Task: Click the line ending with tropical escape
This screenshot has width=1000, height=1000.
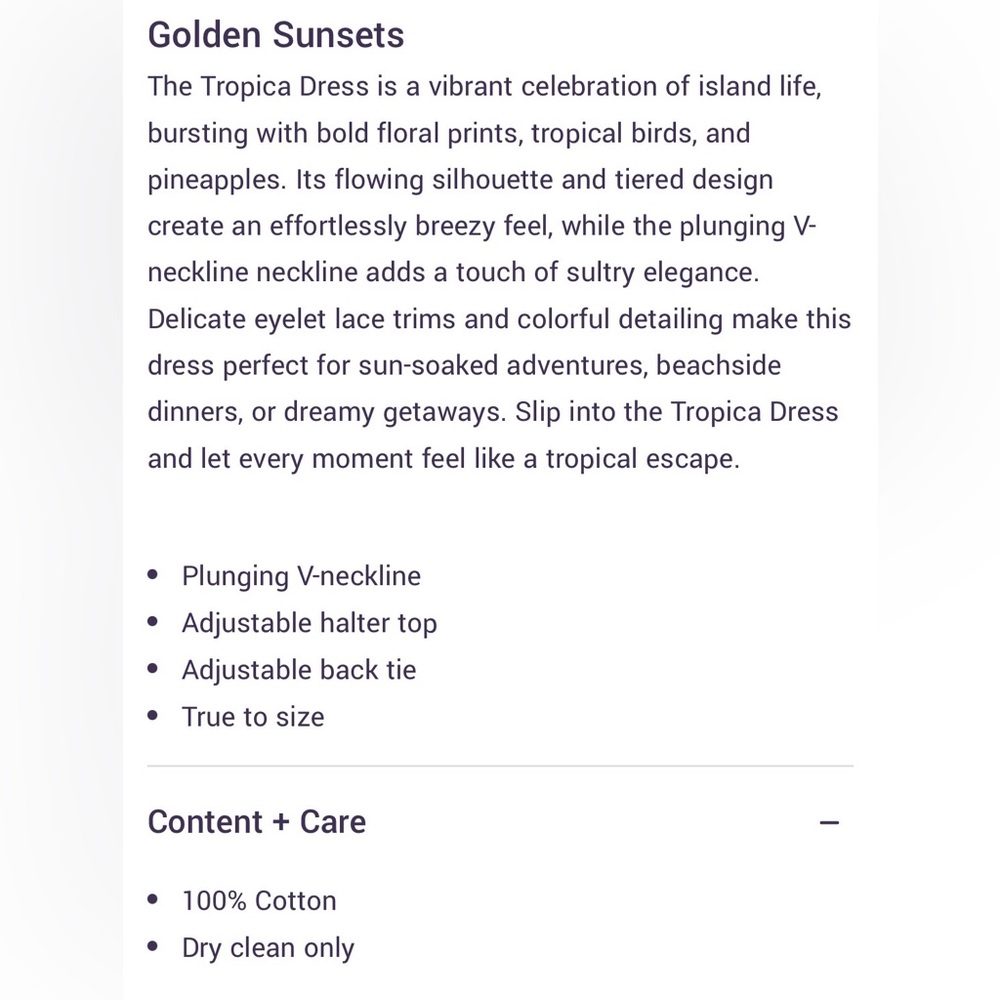Action: click(x=443, y=459)
